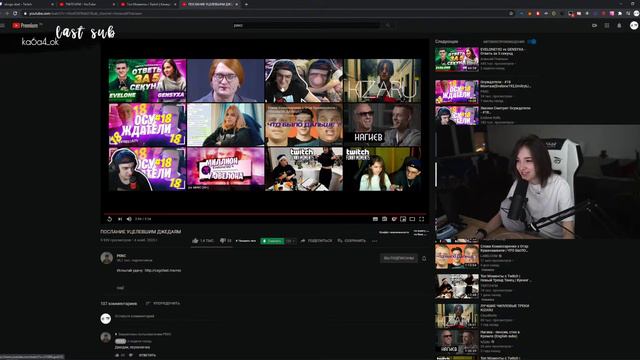Image resolution: width=640 pixels, height=360 pixels.
Task: Like the video with thumbs-up icon
Action: pyautogui.click(x=195, y=241)
